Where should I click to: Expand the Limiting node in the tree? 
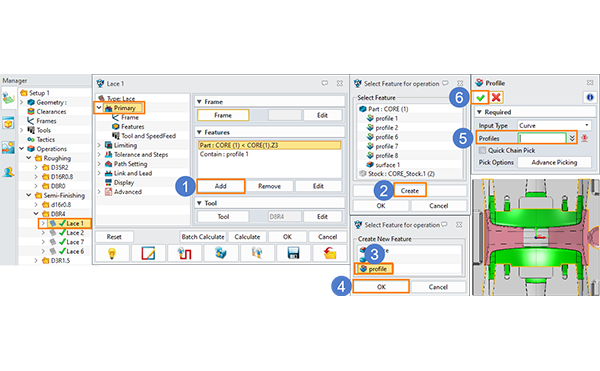99,145
